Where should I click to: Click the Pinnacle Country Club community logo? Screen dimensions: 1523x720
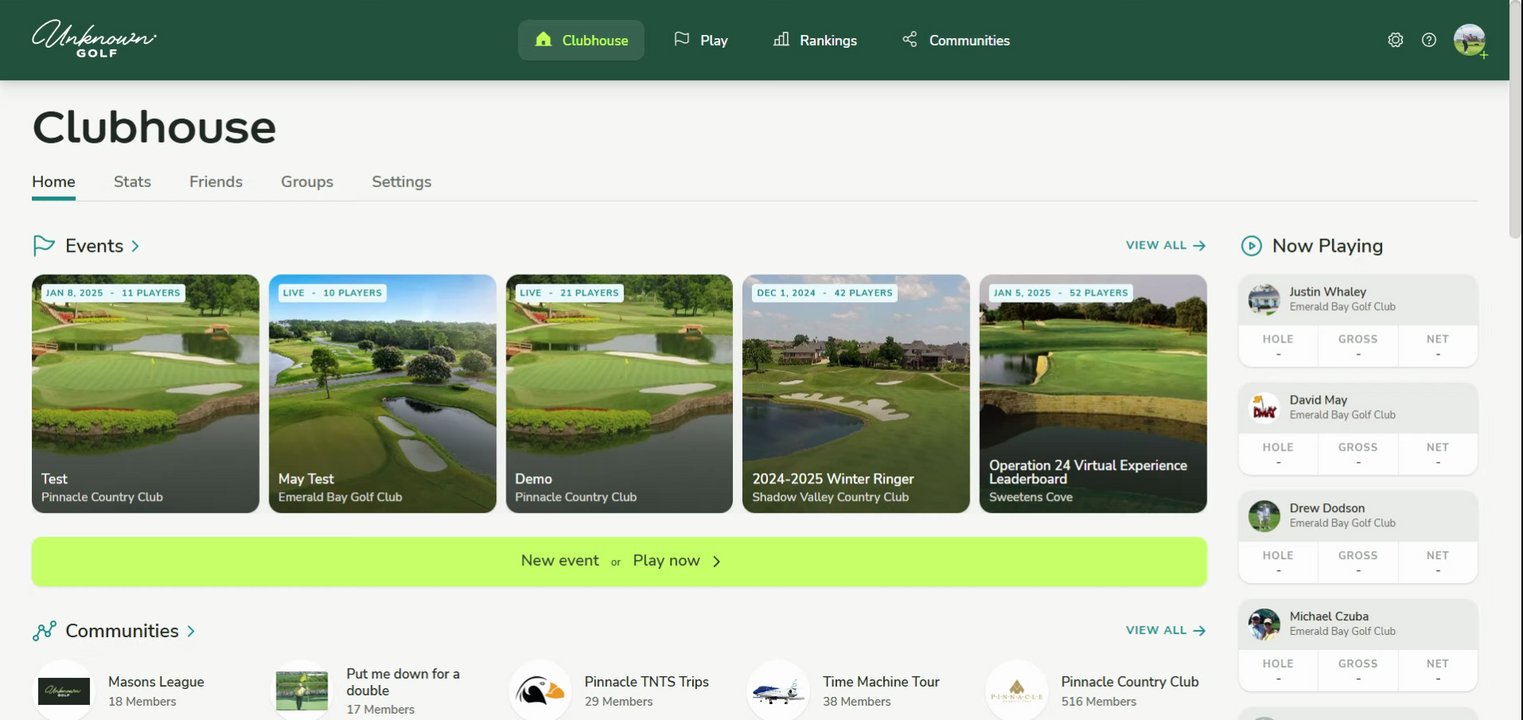tap(1016, 691)
